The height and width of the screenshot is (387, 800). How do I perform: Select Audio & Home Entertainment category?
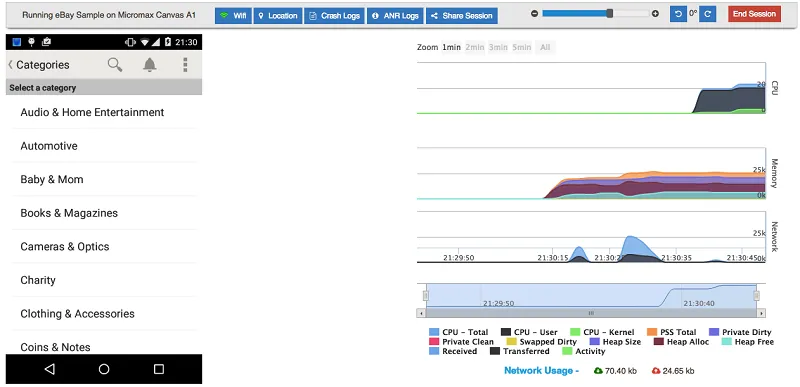105,112
